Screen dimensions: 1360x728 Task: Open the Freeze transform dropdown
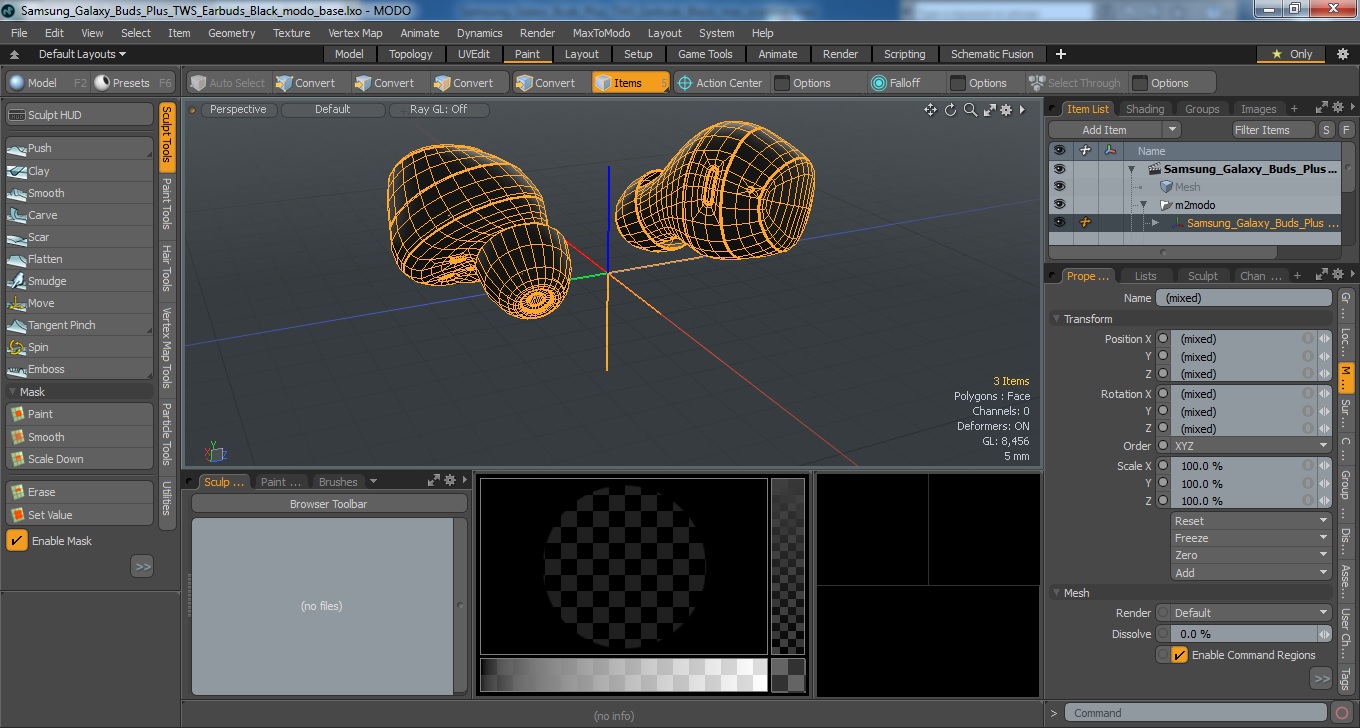[1251, 538]
